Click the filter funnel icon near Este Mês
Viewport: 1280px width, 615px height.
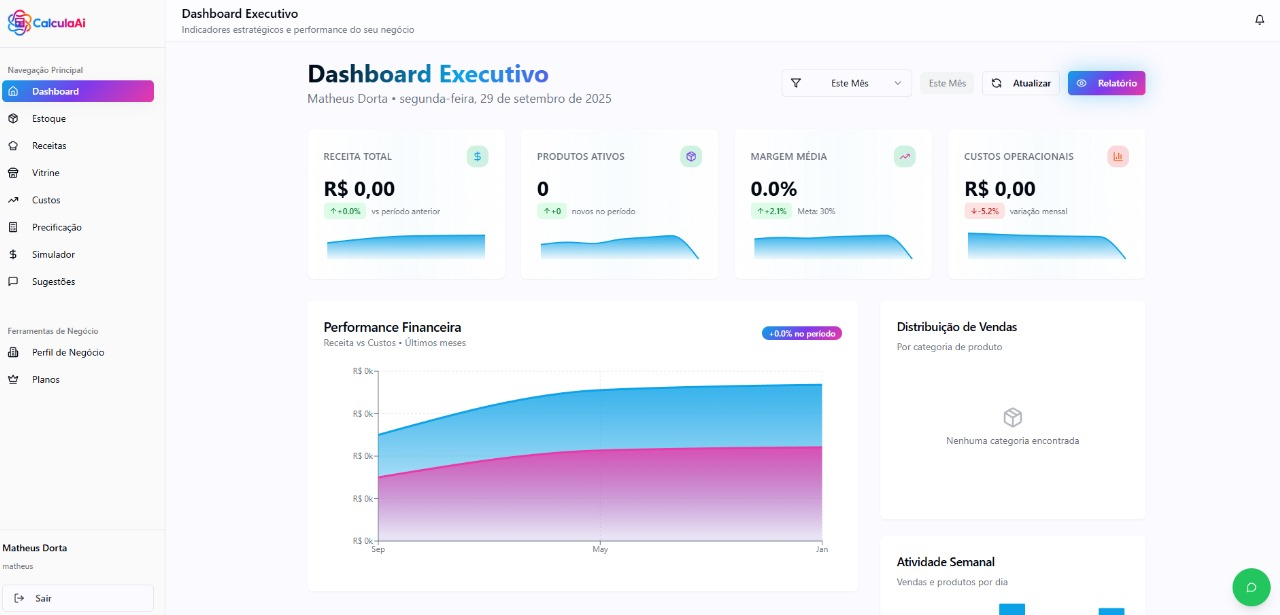click(797, 83)
